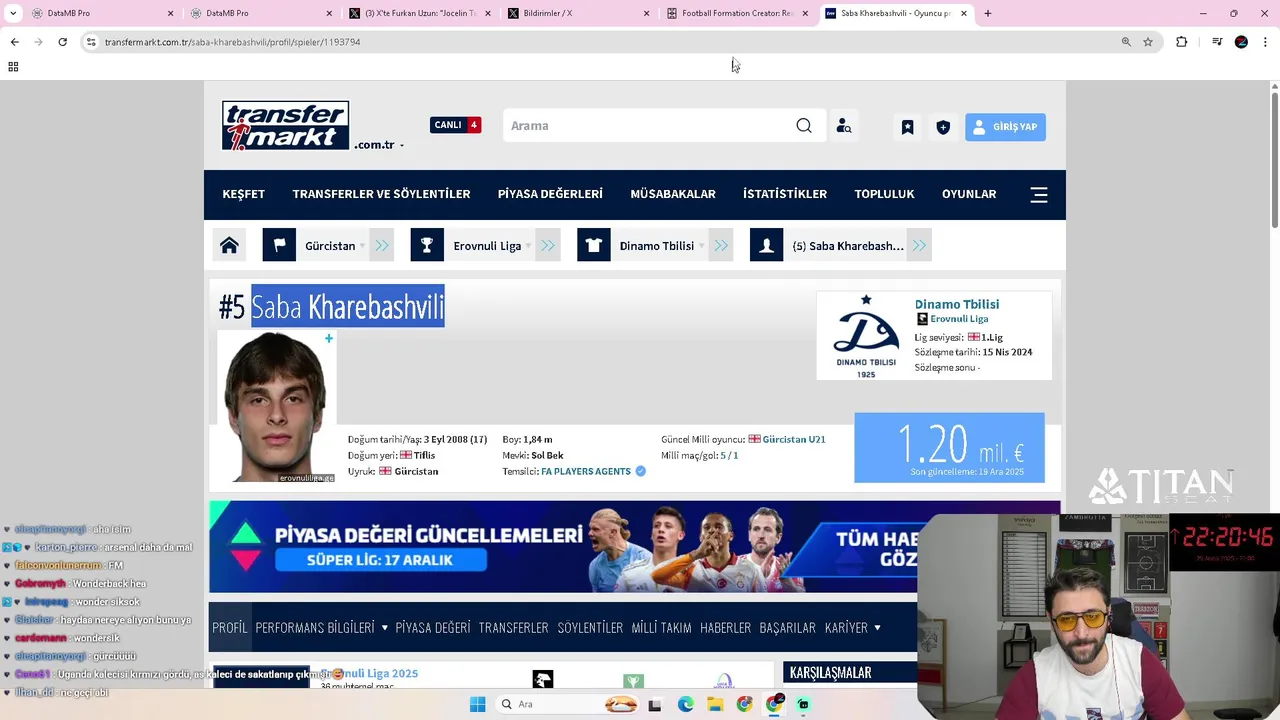
Task: Switch to PİYASA DEĞERİ tab
Action: pos(433,628)
